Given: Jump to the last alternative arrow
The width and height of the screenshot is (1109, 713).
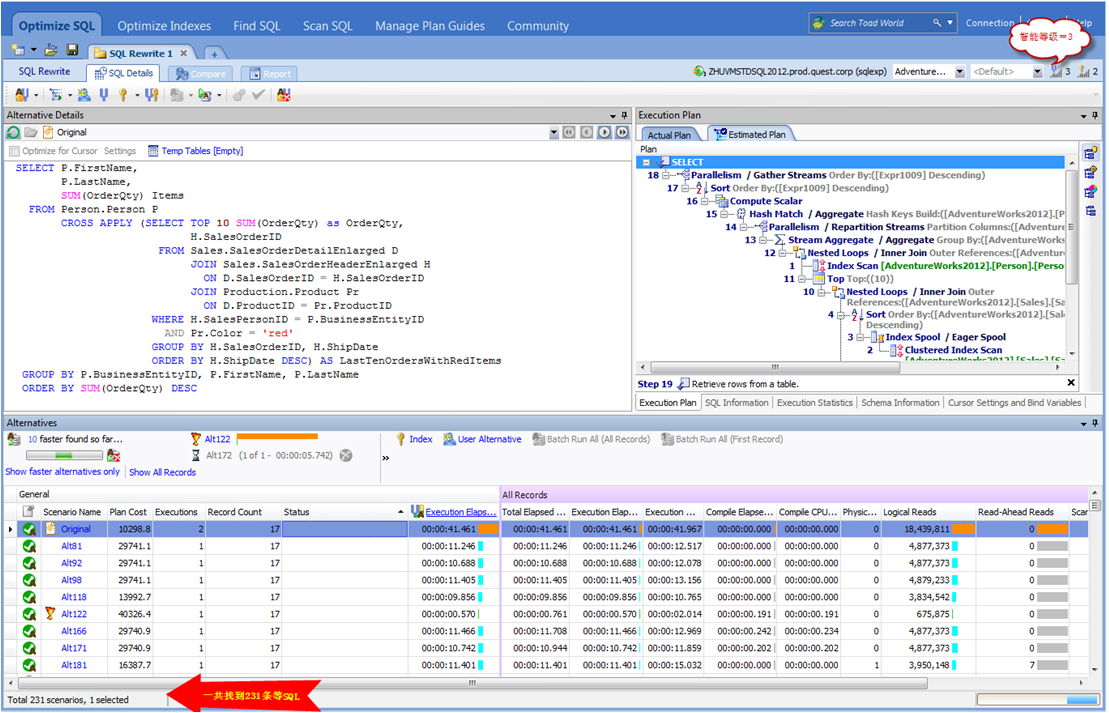Looking at the screenshot, I should click(622, 132).
